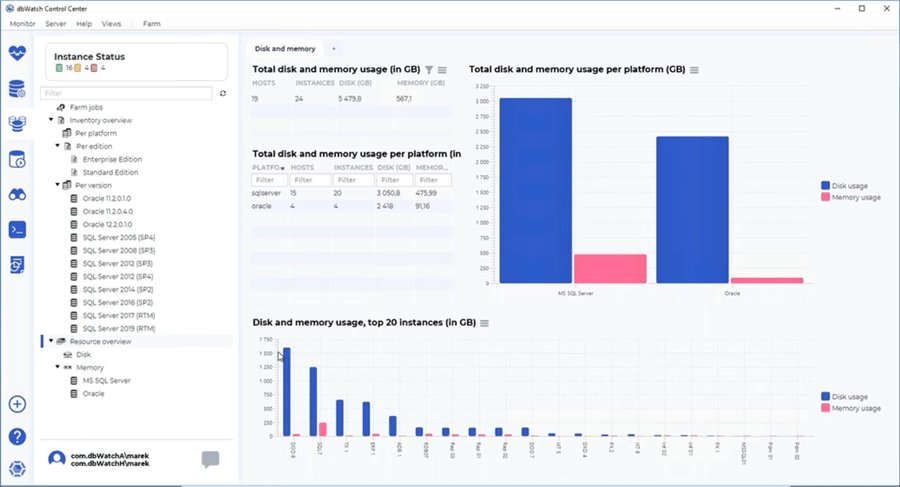Viewport: 900px width, 487px height.
Task: Click the refresh icon next to filter box
Action: click(223, 93)
